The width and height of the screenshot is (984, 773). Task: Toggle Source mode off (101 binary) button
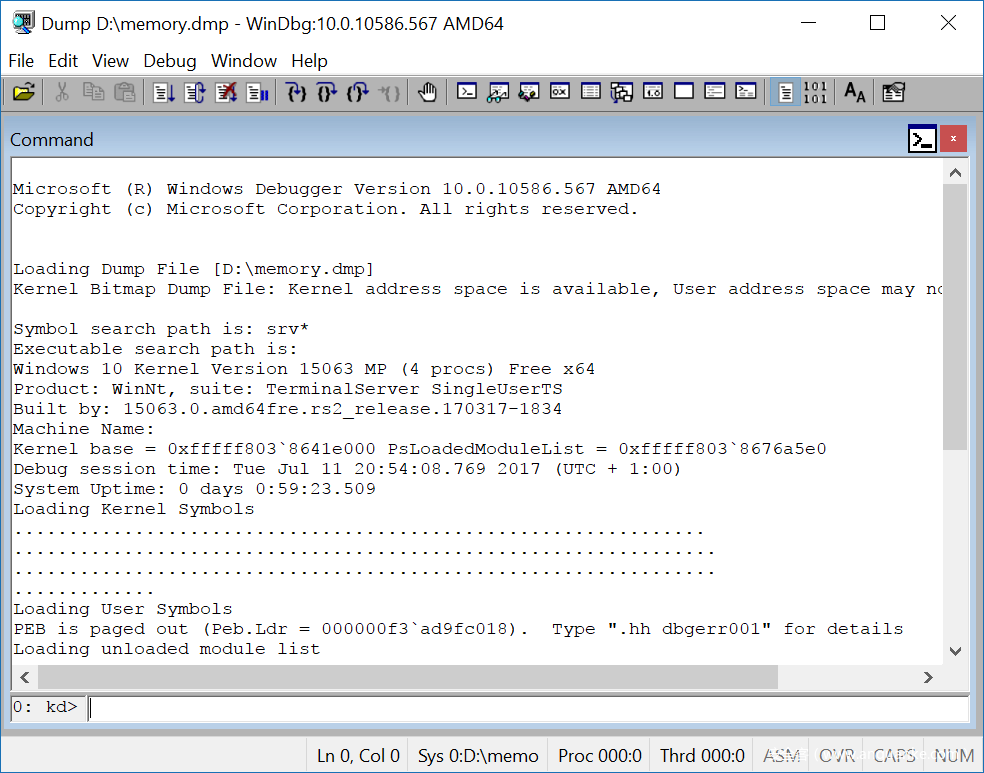815,92
